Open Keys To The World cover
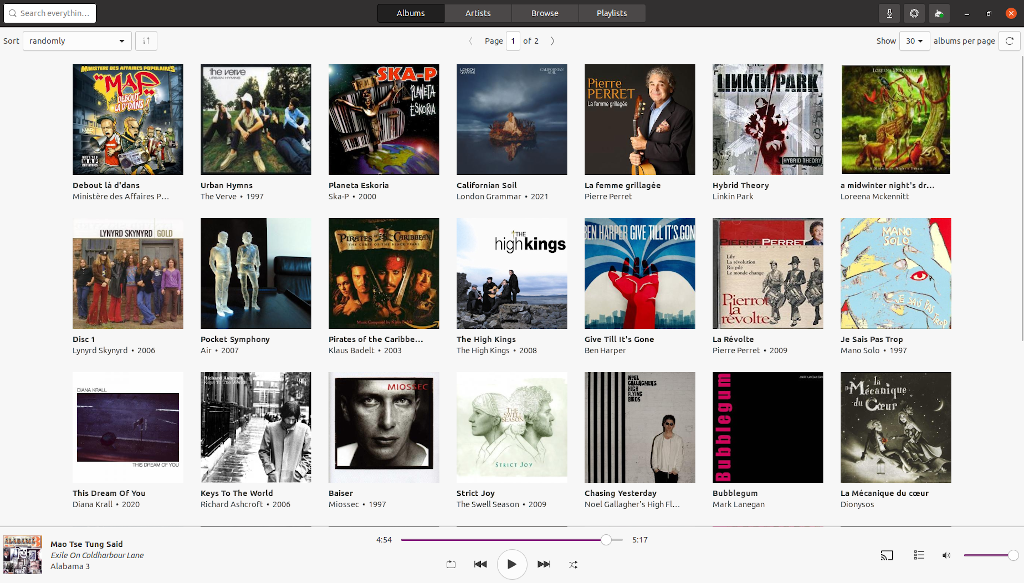This screenshot has height=583, width=1024. tap(256, 428)
